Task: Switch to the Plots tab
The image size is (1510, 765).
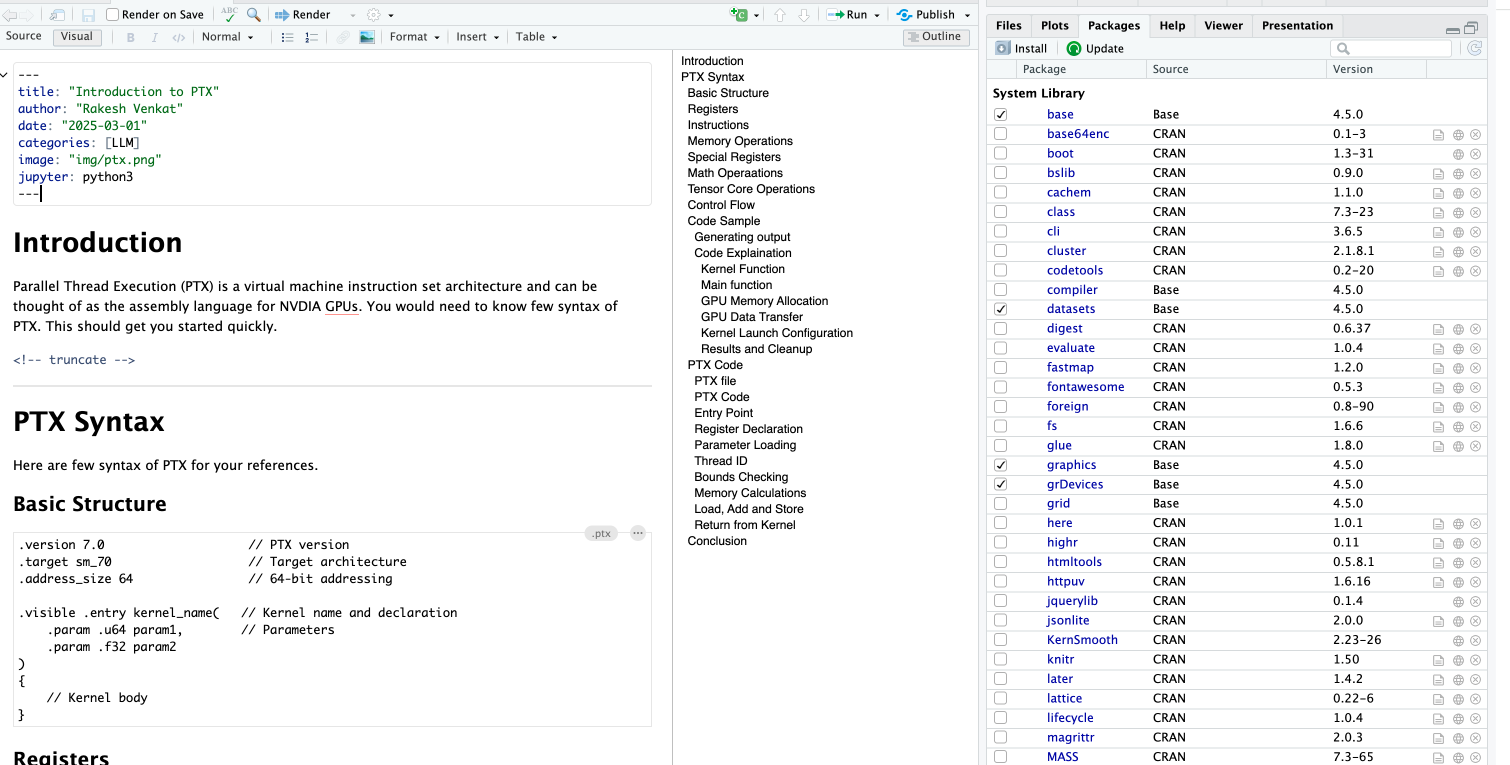Action: click(x=1054, y=26)
